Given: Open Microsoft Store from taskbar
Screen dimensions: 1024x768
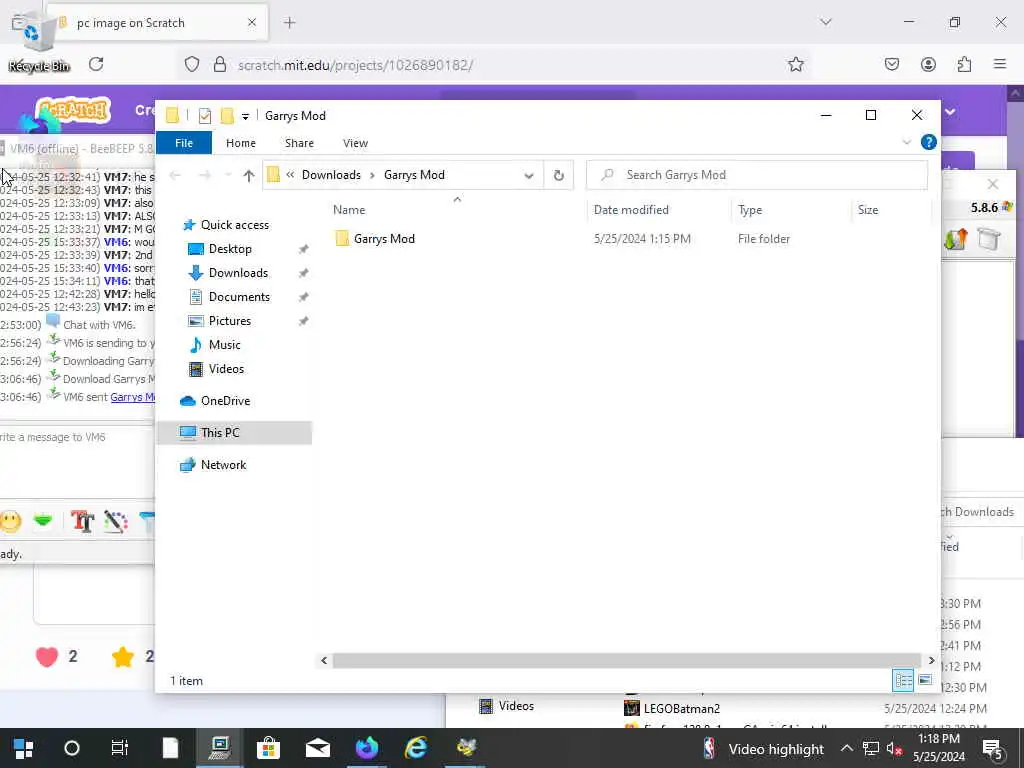Looking at the screenshot, I should pyautogui.click(x=268, y=748).
